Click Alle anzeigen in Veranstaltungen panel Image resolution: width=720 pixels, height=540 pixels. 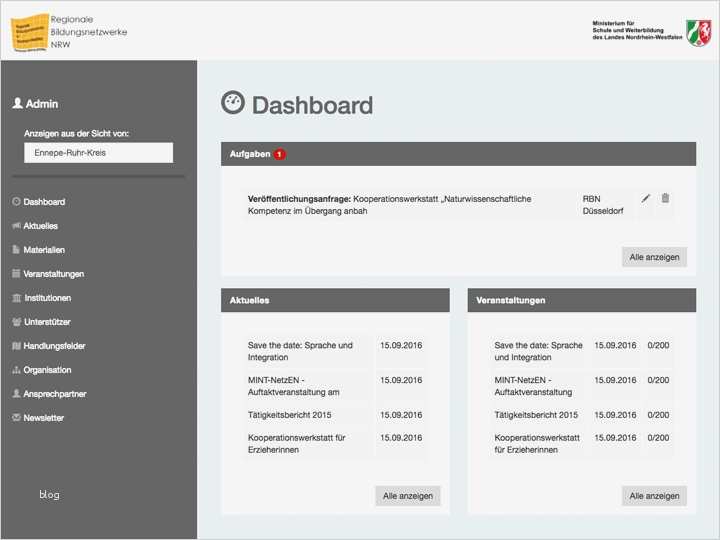[x=654, y=496]
